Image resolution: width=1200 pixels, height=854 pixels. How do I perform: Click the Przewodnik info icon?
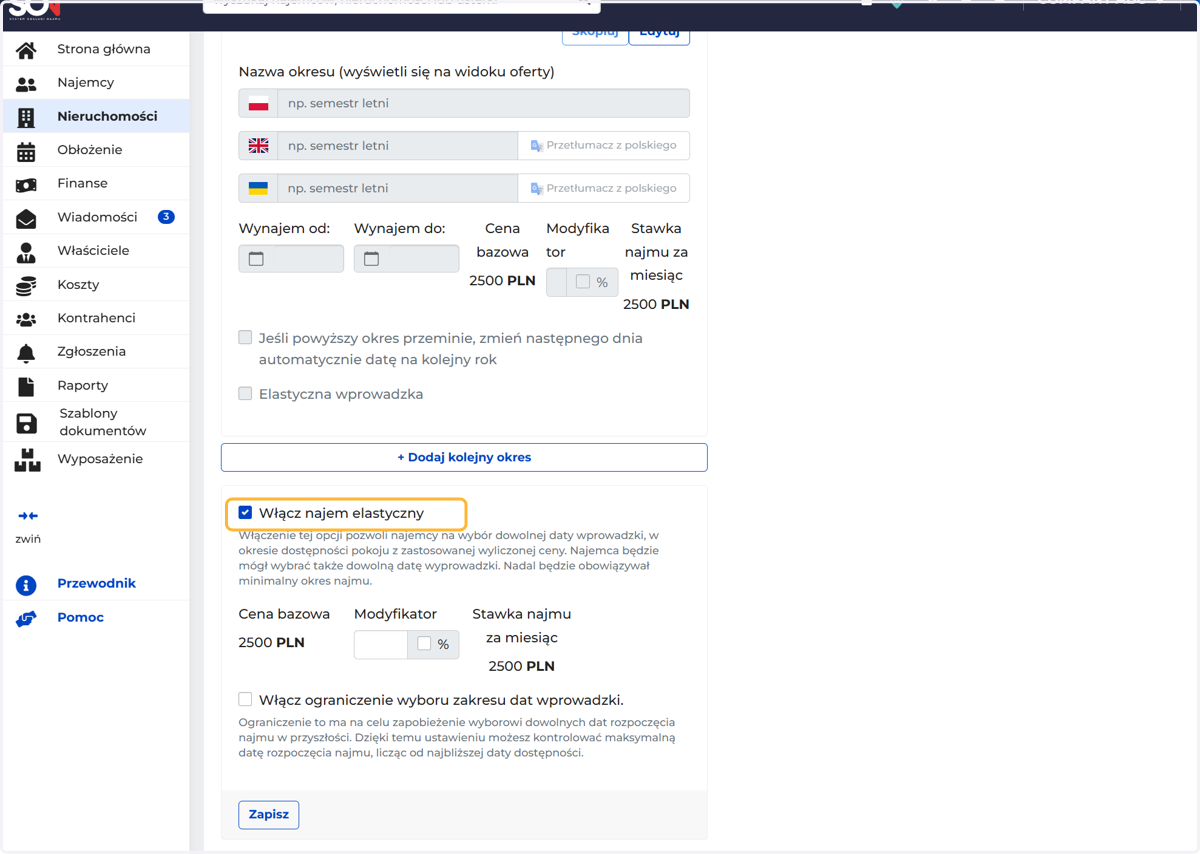26,585
